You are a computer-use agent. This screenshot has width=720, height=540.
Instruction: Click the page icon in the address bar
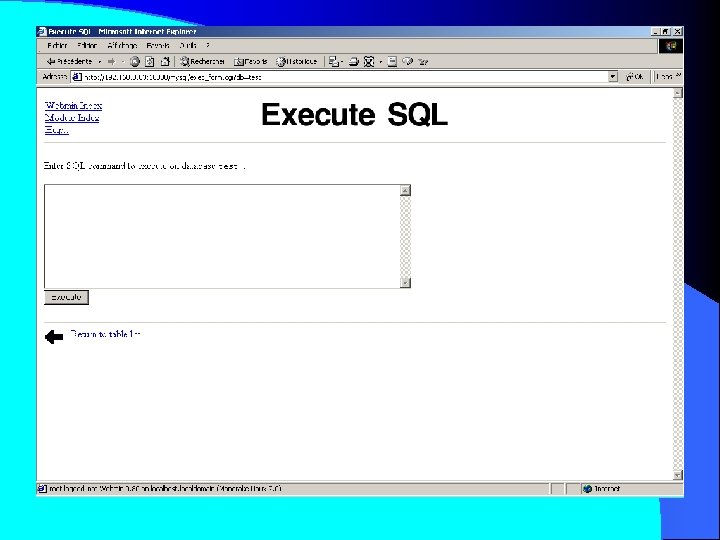click(x=77, y=77)
